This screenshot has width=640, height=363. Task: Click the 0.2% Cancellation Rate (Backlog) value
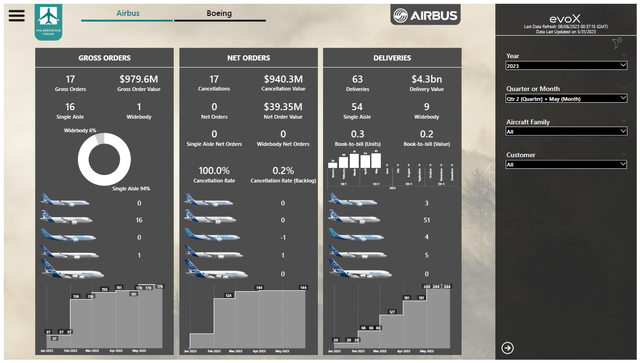283,170
